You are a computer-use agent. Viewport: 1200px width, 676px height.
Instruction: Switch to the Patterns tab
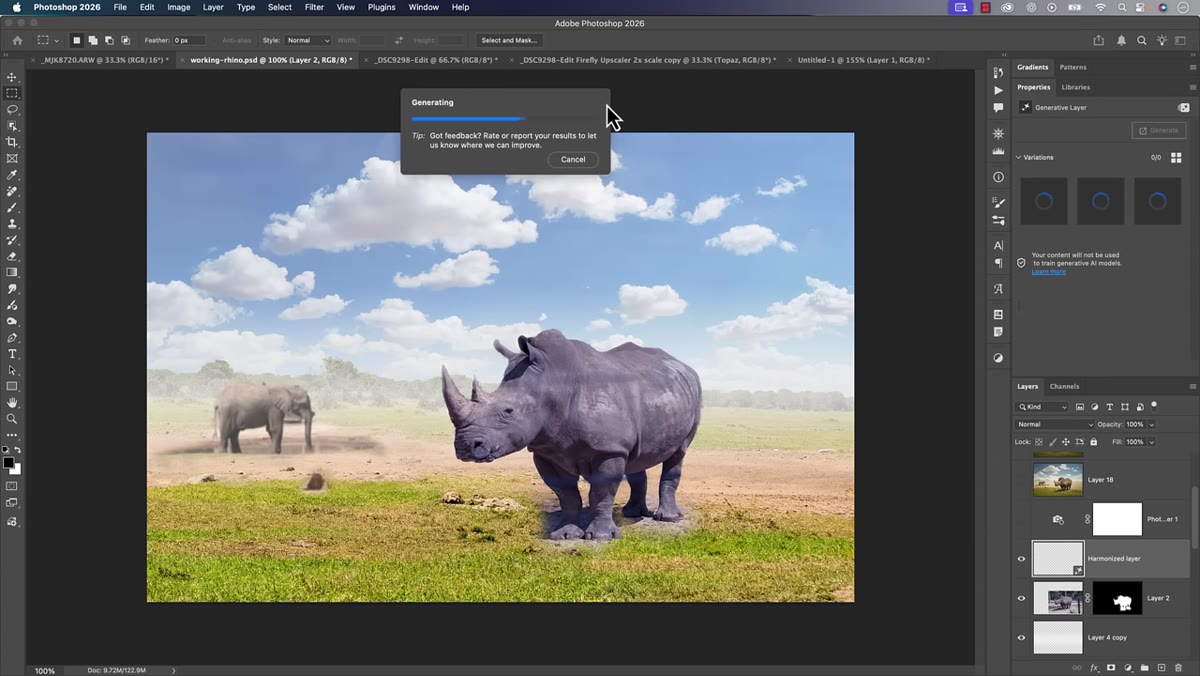[x=1073, y=67]
